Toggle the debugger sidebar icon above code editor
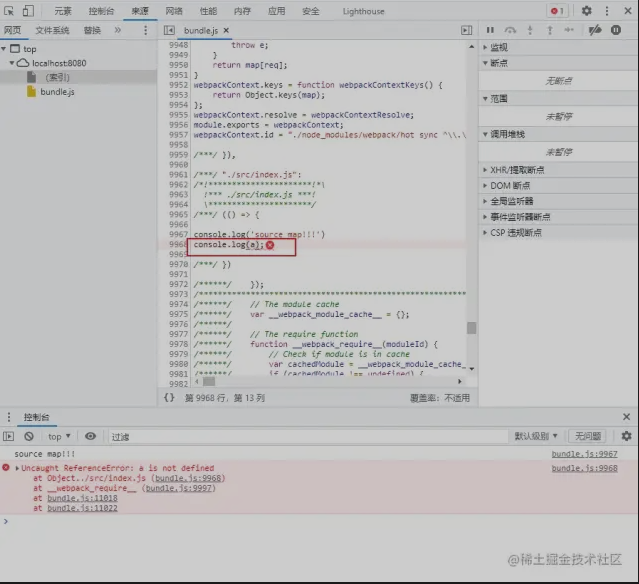 click(x=467, y=30)
